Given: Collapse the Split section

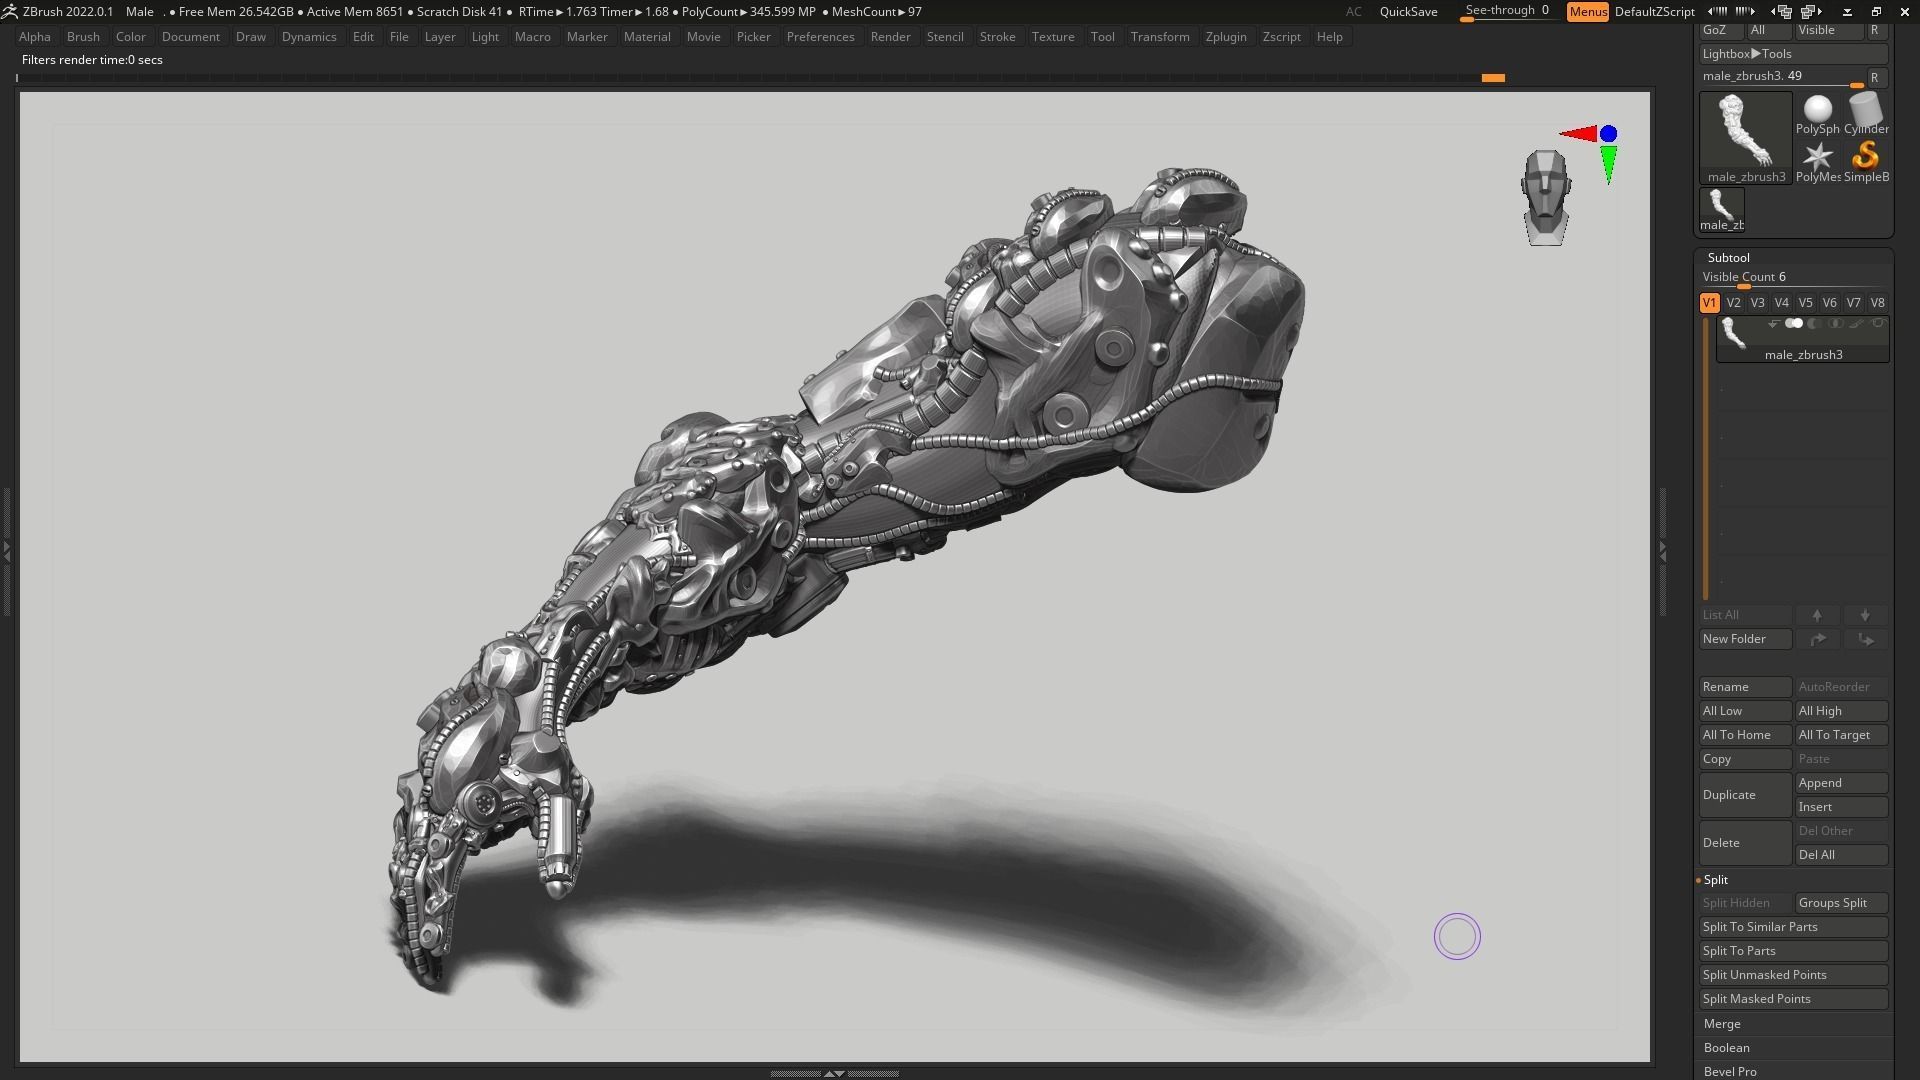Looking at the screenshot, I should (1715, 880).
